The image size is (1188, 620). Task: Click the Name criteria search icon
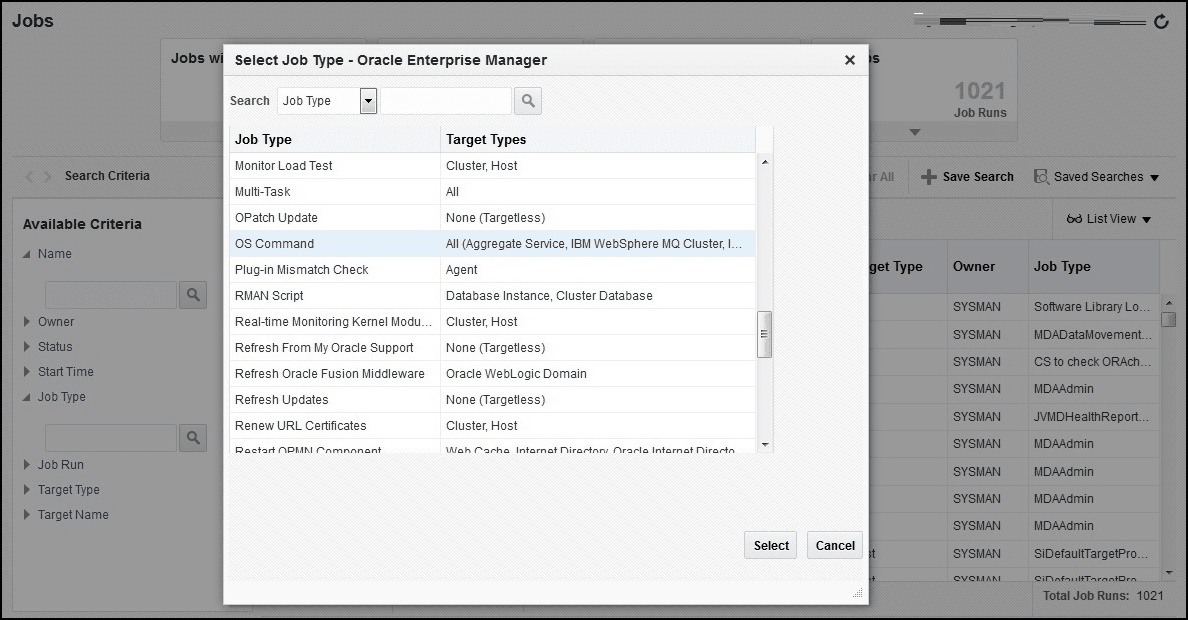[x=193, y=295]
